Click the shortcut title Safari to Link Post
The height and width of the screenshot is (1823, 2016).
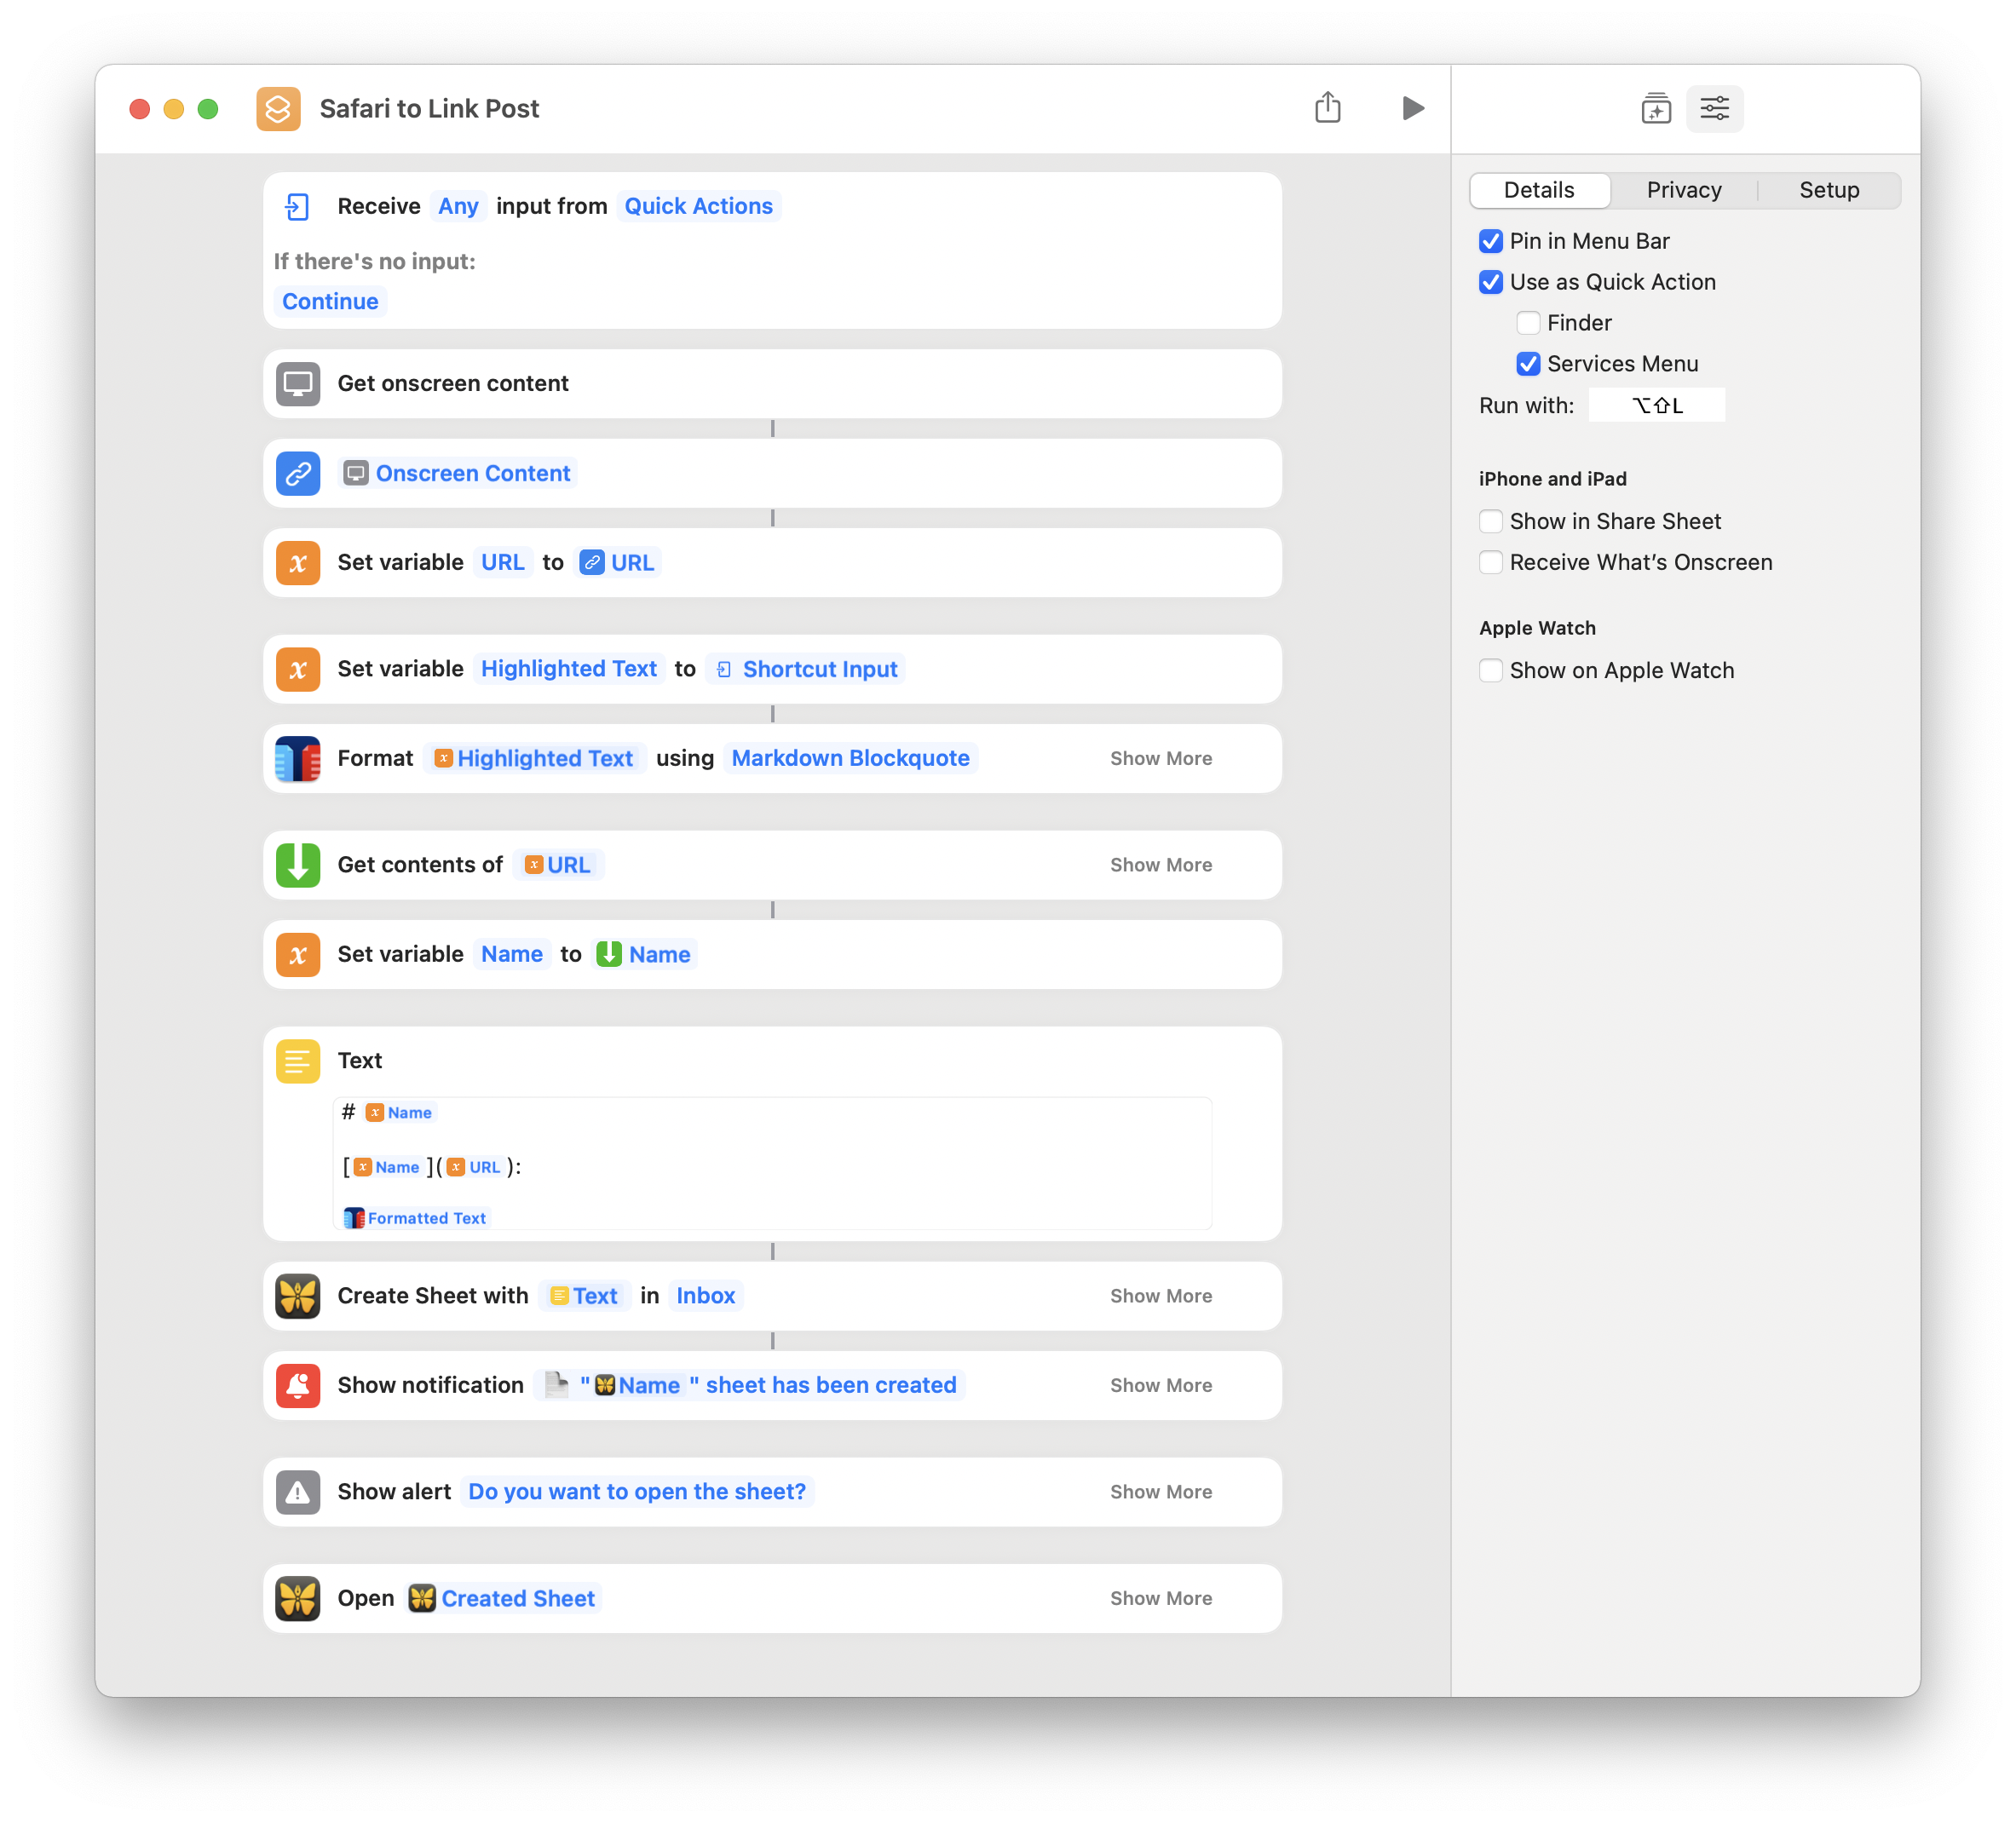(x=429, y=108)
